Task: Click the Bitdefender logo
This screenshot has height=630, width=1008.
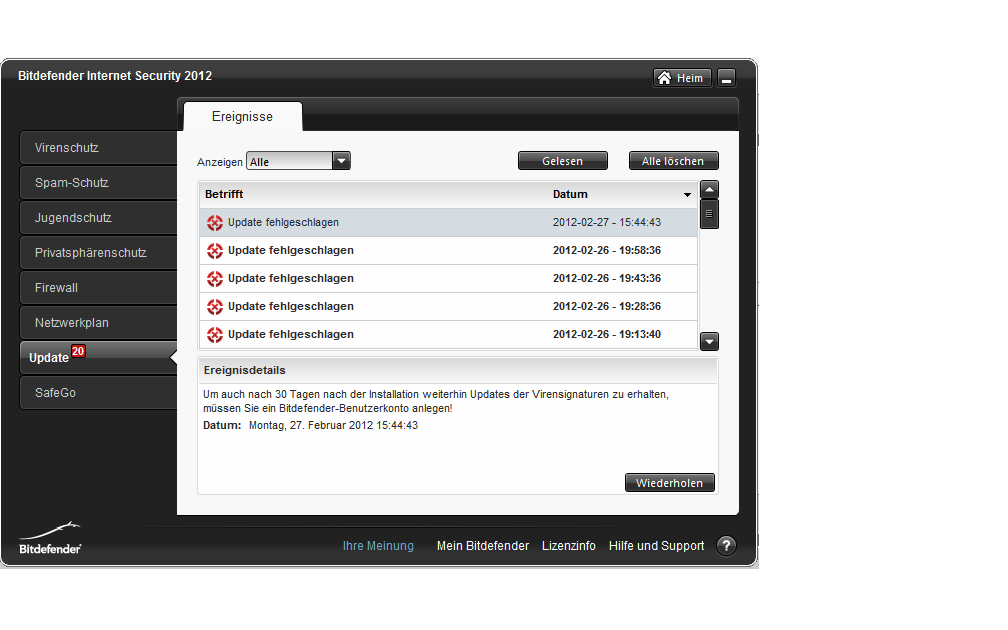Action: pos(50,538)
